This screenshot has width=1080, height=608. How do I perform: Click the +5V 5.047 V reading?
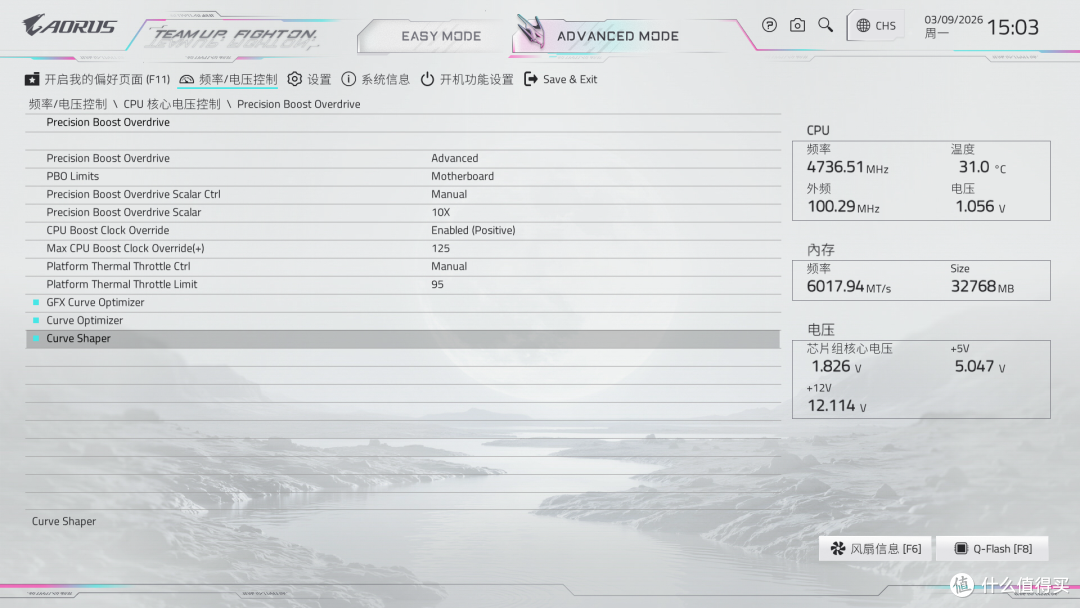980,366
